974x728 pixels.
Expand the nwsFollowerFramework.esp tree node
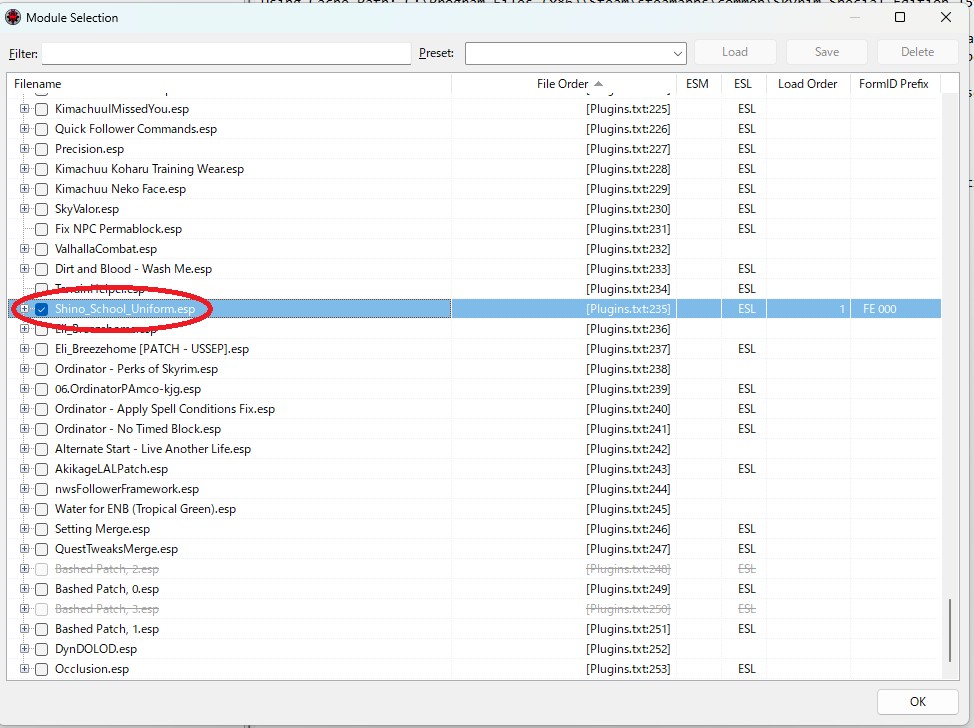25,489
